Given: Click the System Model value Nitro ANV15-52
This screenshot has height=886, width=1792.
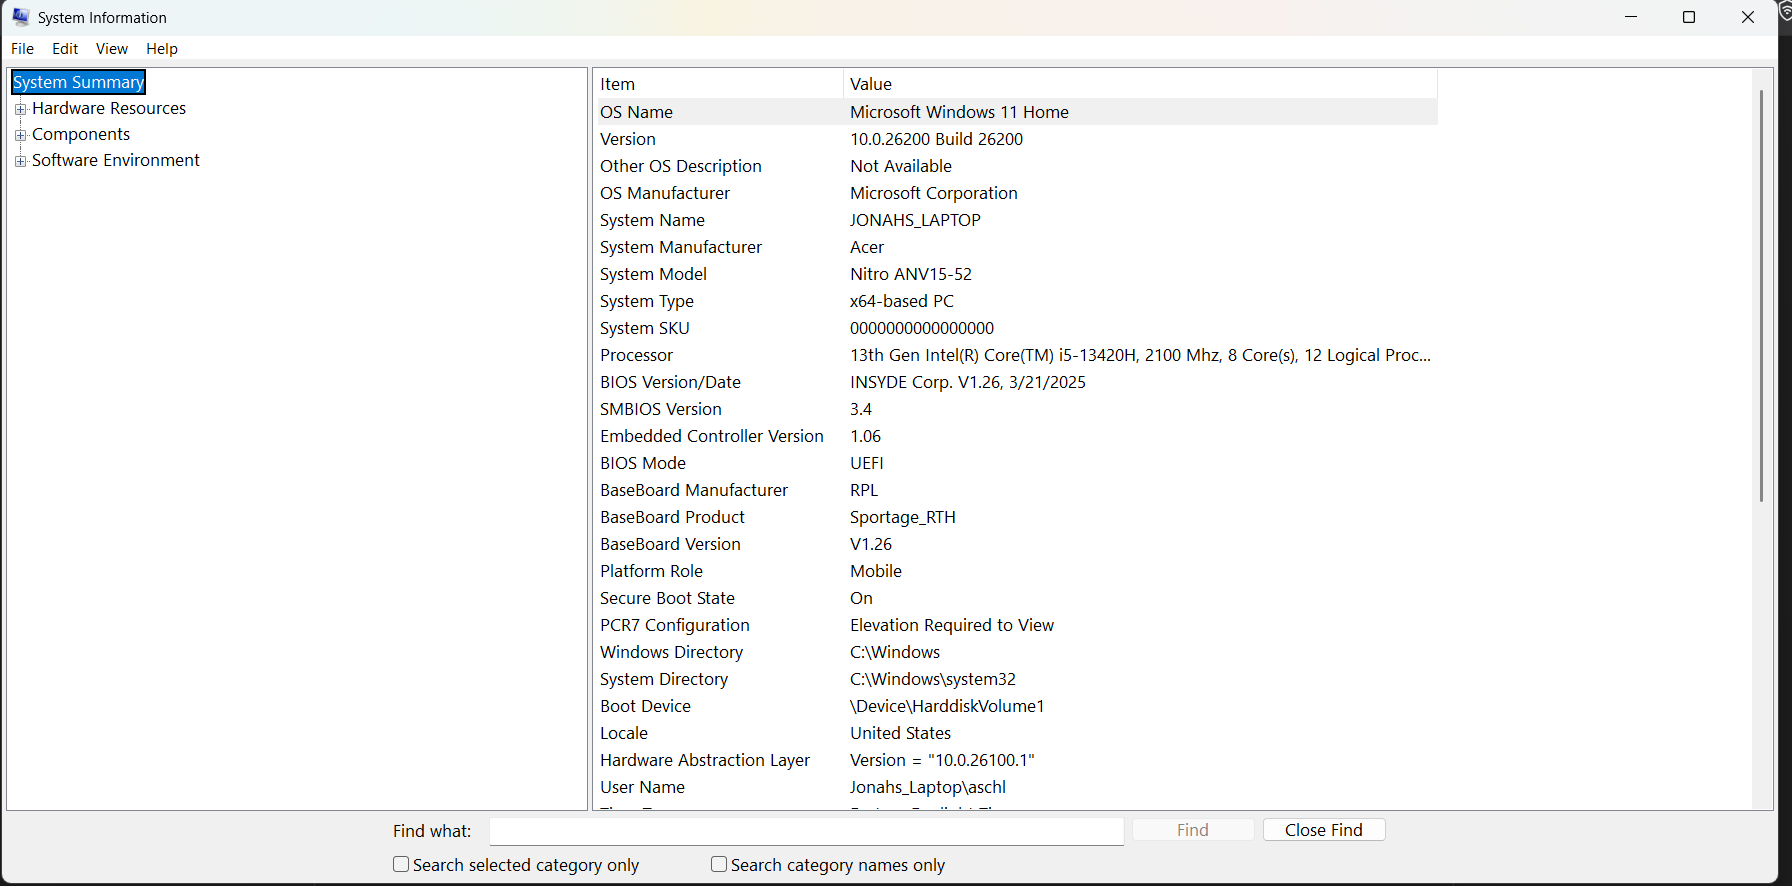Looking at the screenshot, I should pyautogui.click(x=911, y=274).
